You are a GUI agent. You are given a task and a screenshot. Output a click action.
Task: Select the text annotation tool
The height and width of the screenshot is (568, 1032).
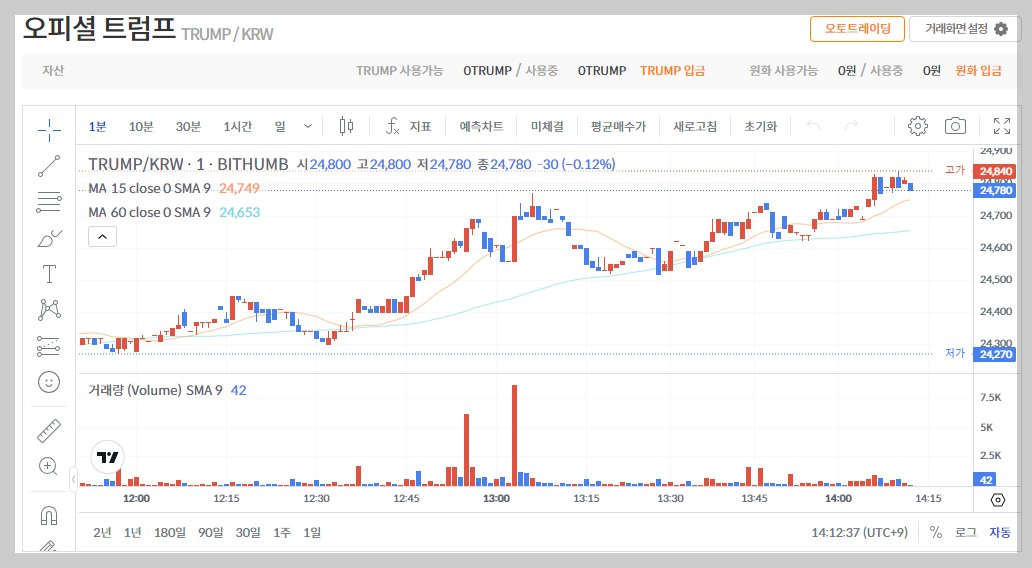[x=49, y=274]
